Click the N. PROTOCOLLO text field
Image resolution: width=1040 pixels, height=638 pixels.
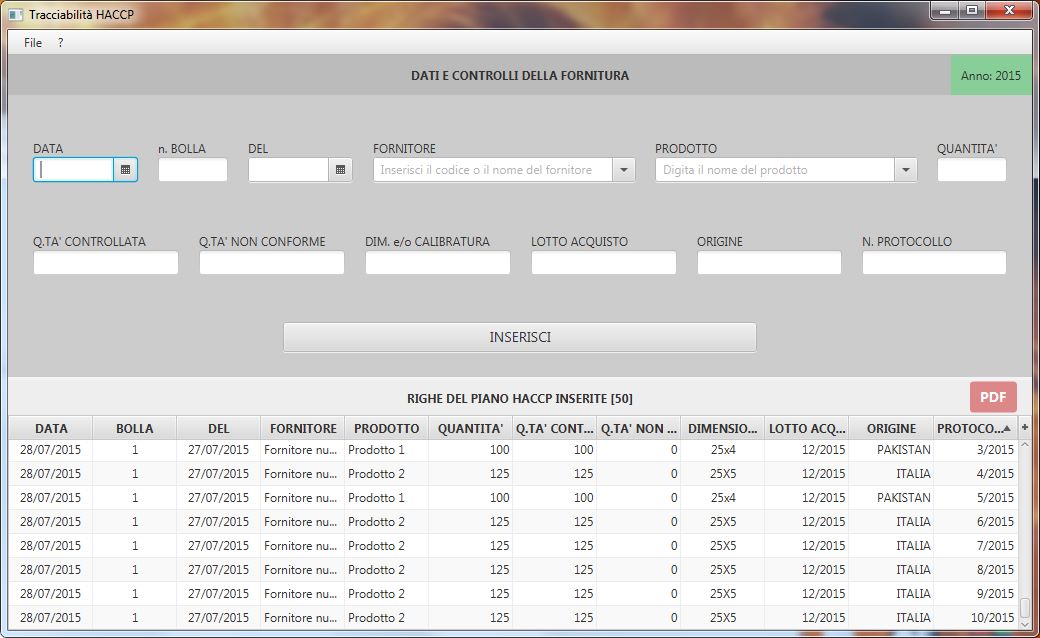tap(933, 263)
